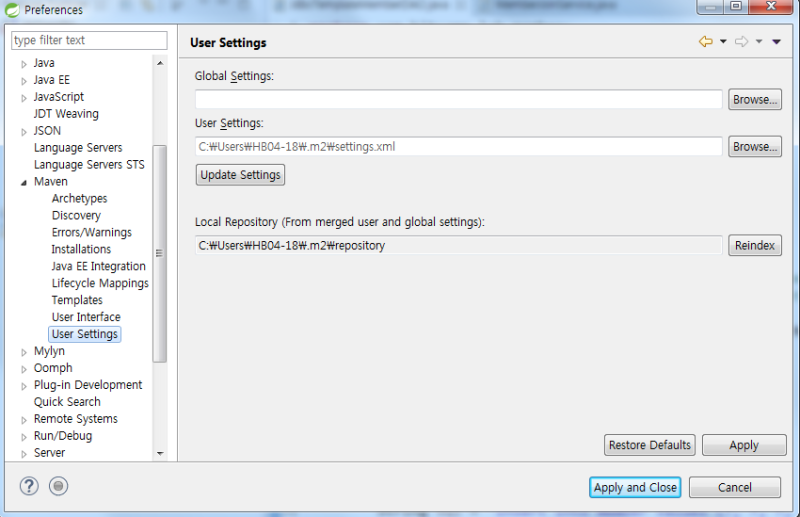The image size is (800, 517).
Task: Select Language Servers STS item
Action: [89, 164]
